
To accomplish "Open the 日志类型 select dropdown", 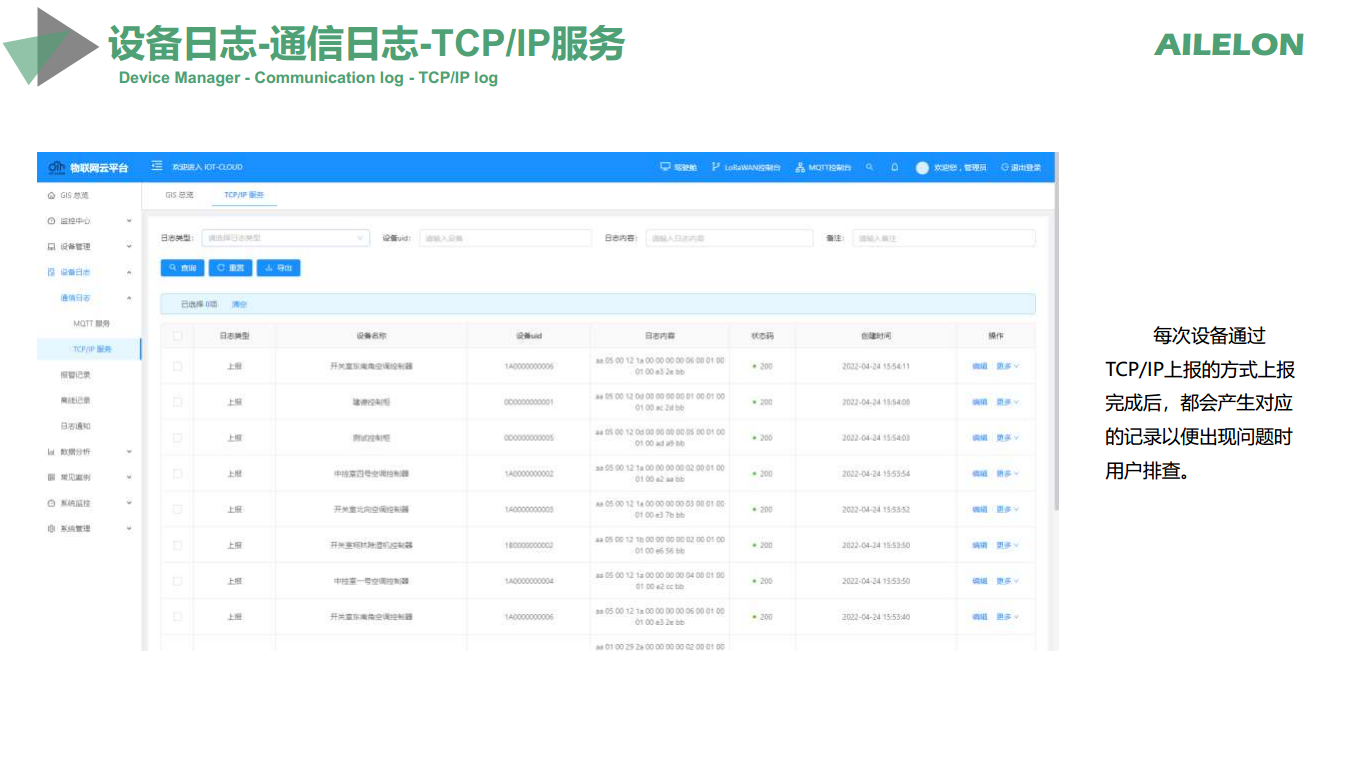I will click(286, 238).
